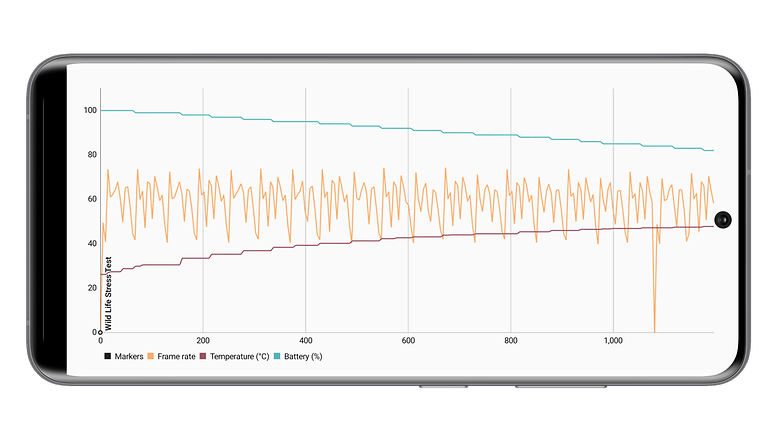Screen dimensions: 782x440
Task: Click the y-axis value 40
Action: 92,243
